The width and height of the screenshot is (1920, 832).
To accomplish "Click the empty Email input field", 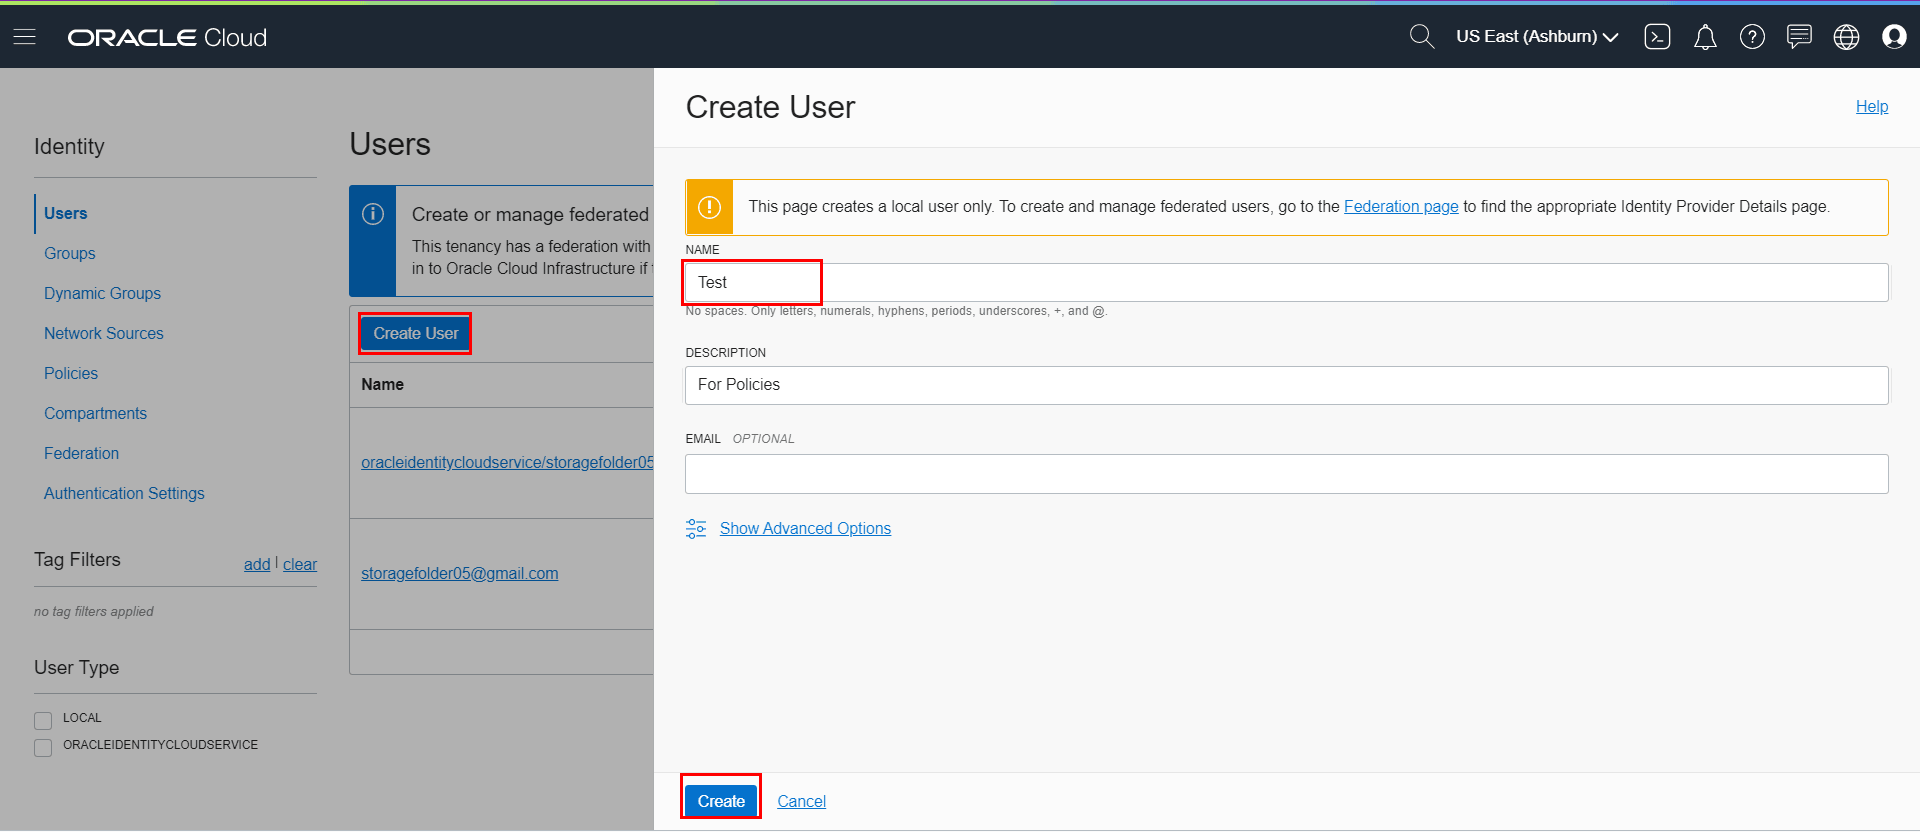I will coord(1287,474).
